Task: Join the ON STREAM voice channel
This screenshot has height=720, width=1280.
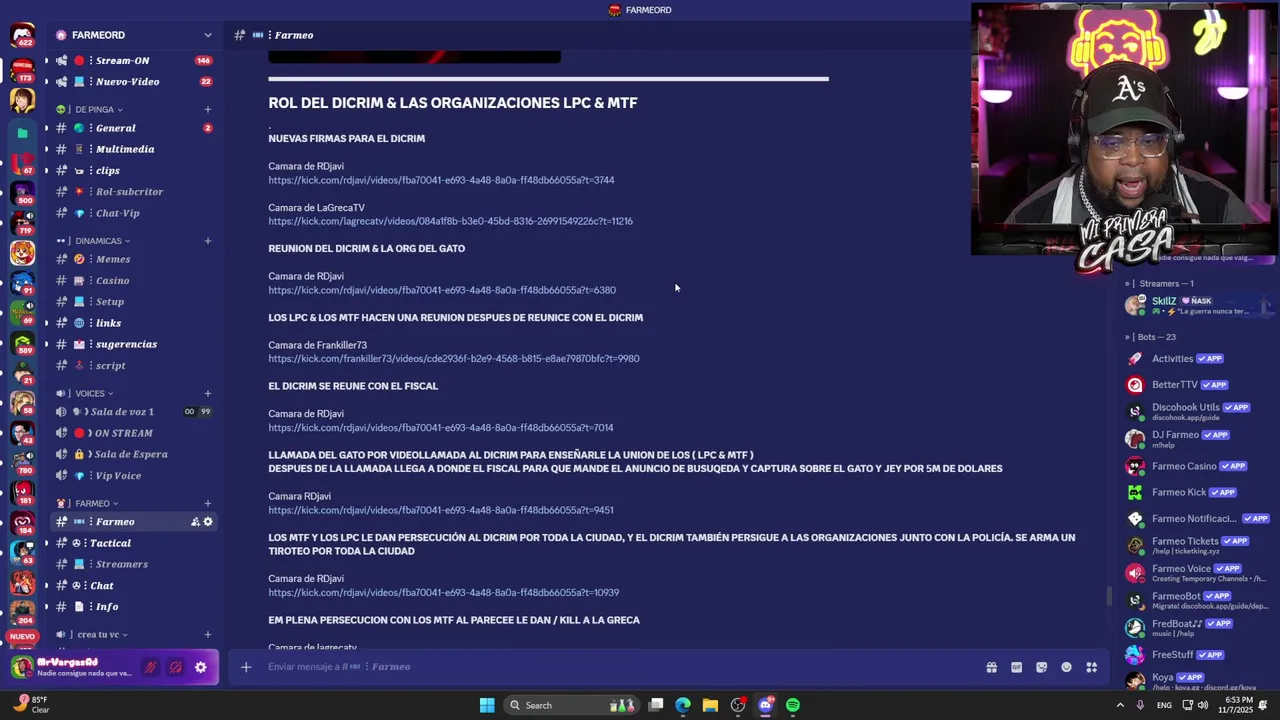Action: 133,433
